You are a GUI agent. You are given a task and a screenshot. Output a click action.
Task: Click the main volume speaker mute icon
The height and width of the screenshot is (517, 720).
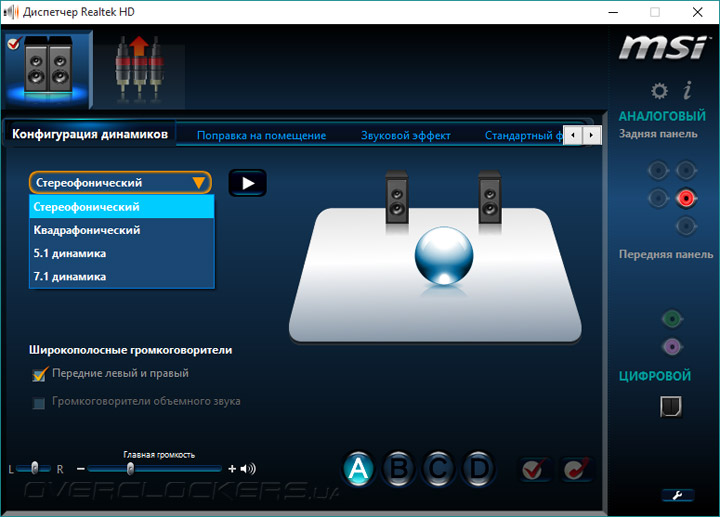coord(248,469)
